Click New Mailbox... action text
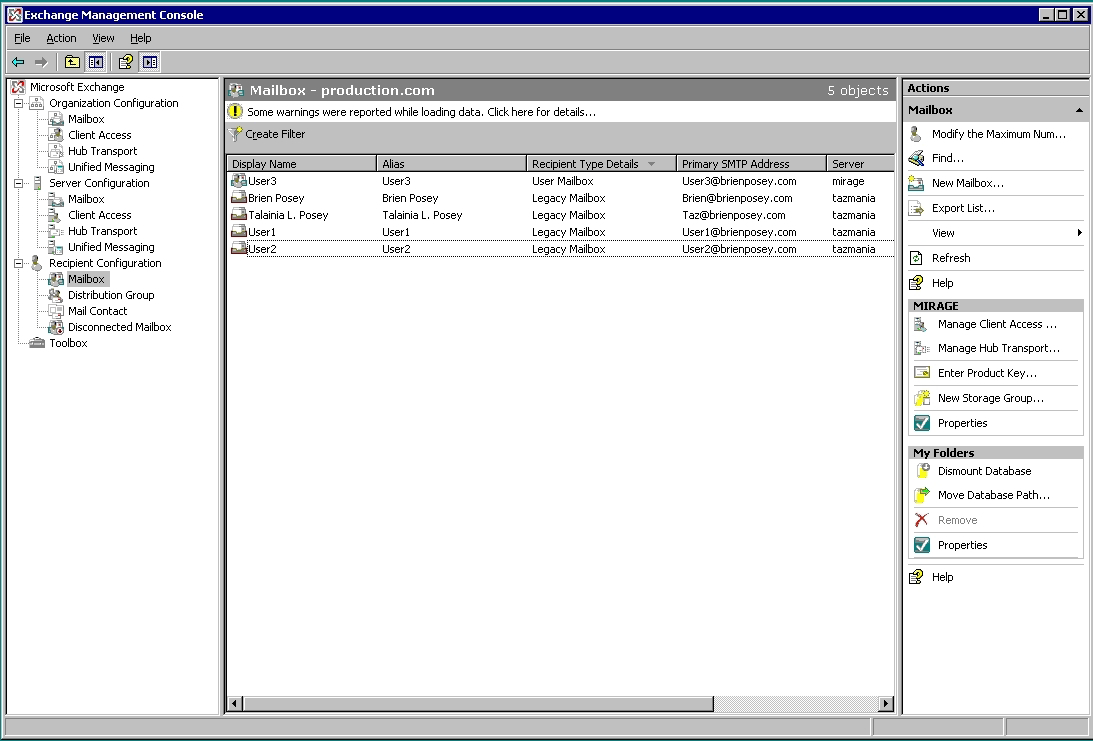Image resolution: width=1093 pixels, height=741 pixels. (968, 183)
